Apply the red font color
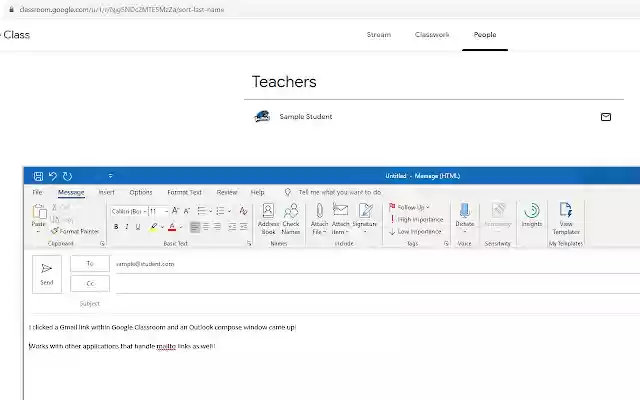The width and height of the screenshot is (640, 400). [x=172, y=227]
